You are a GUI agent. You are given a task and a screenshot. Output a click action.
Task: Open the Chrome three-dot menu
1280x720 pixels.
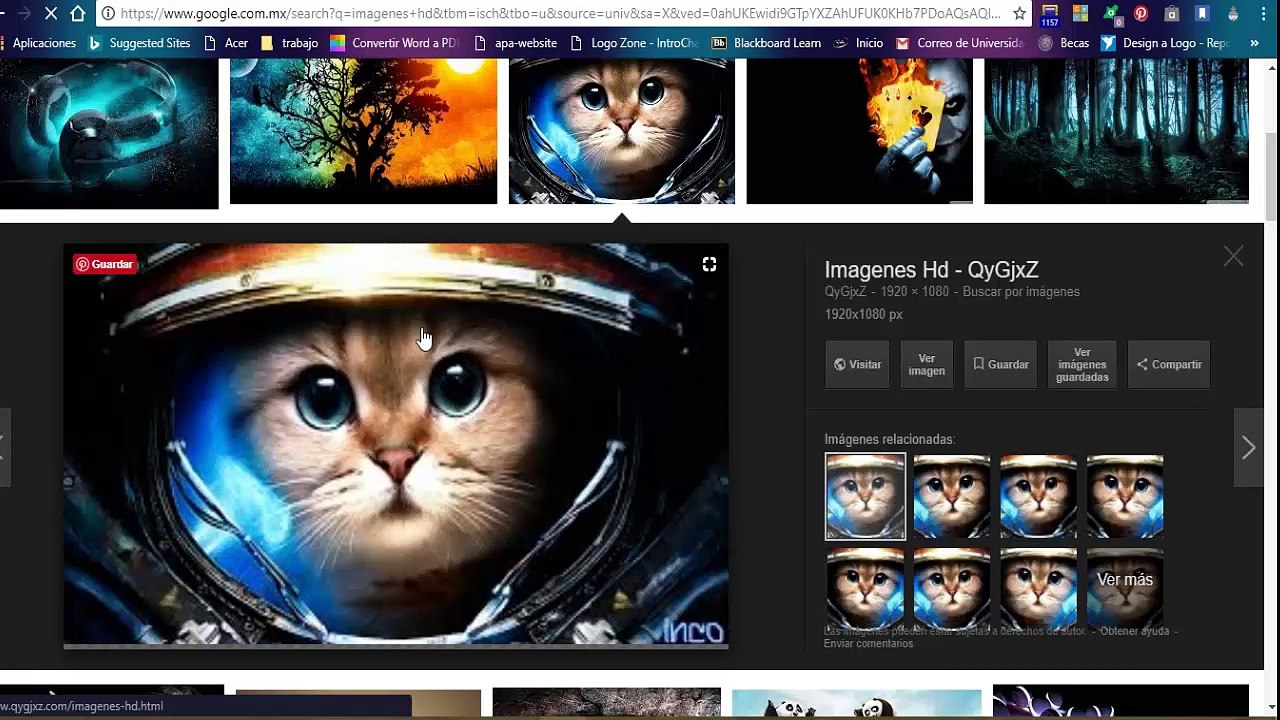1264,14
